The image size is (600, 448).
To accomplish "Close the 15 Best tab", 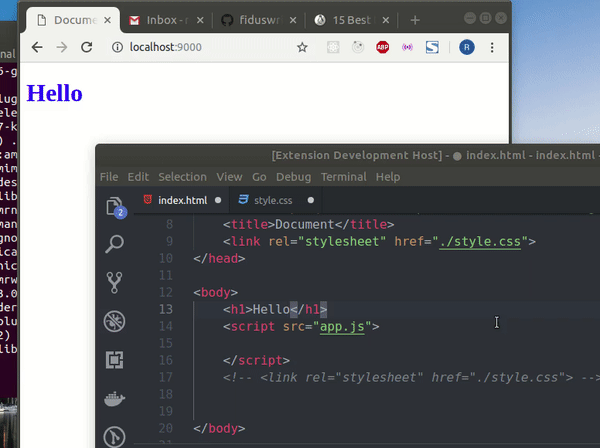I will click(386, 20).
